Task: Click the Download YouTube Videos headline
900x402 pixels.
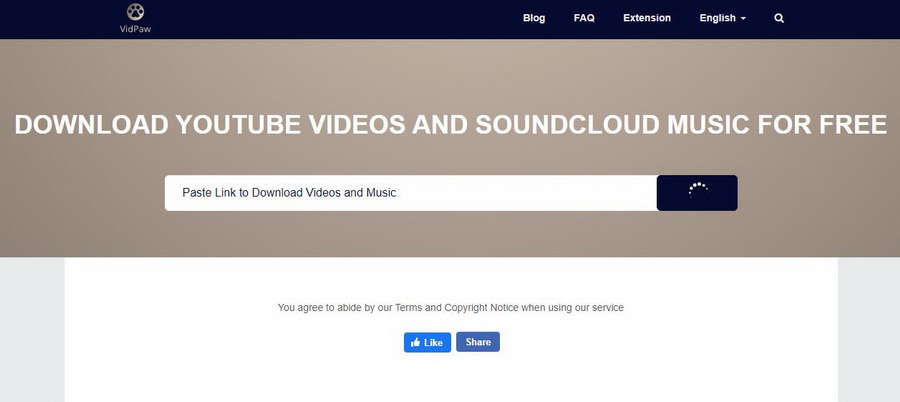Action: [450, 125]
